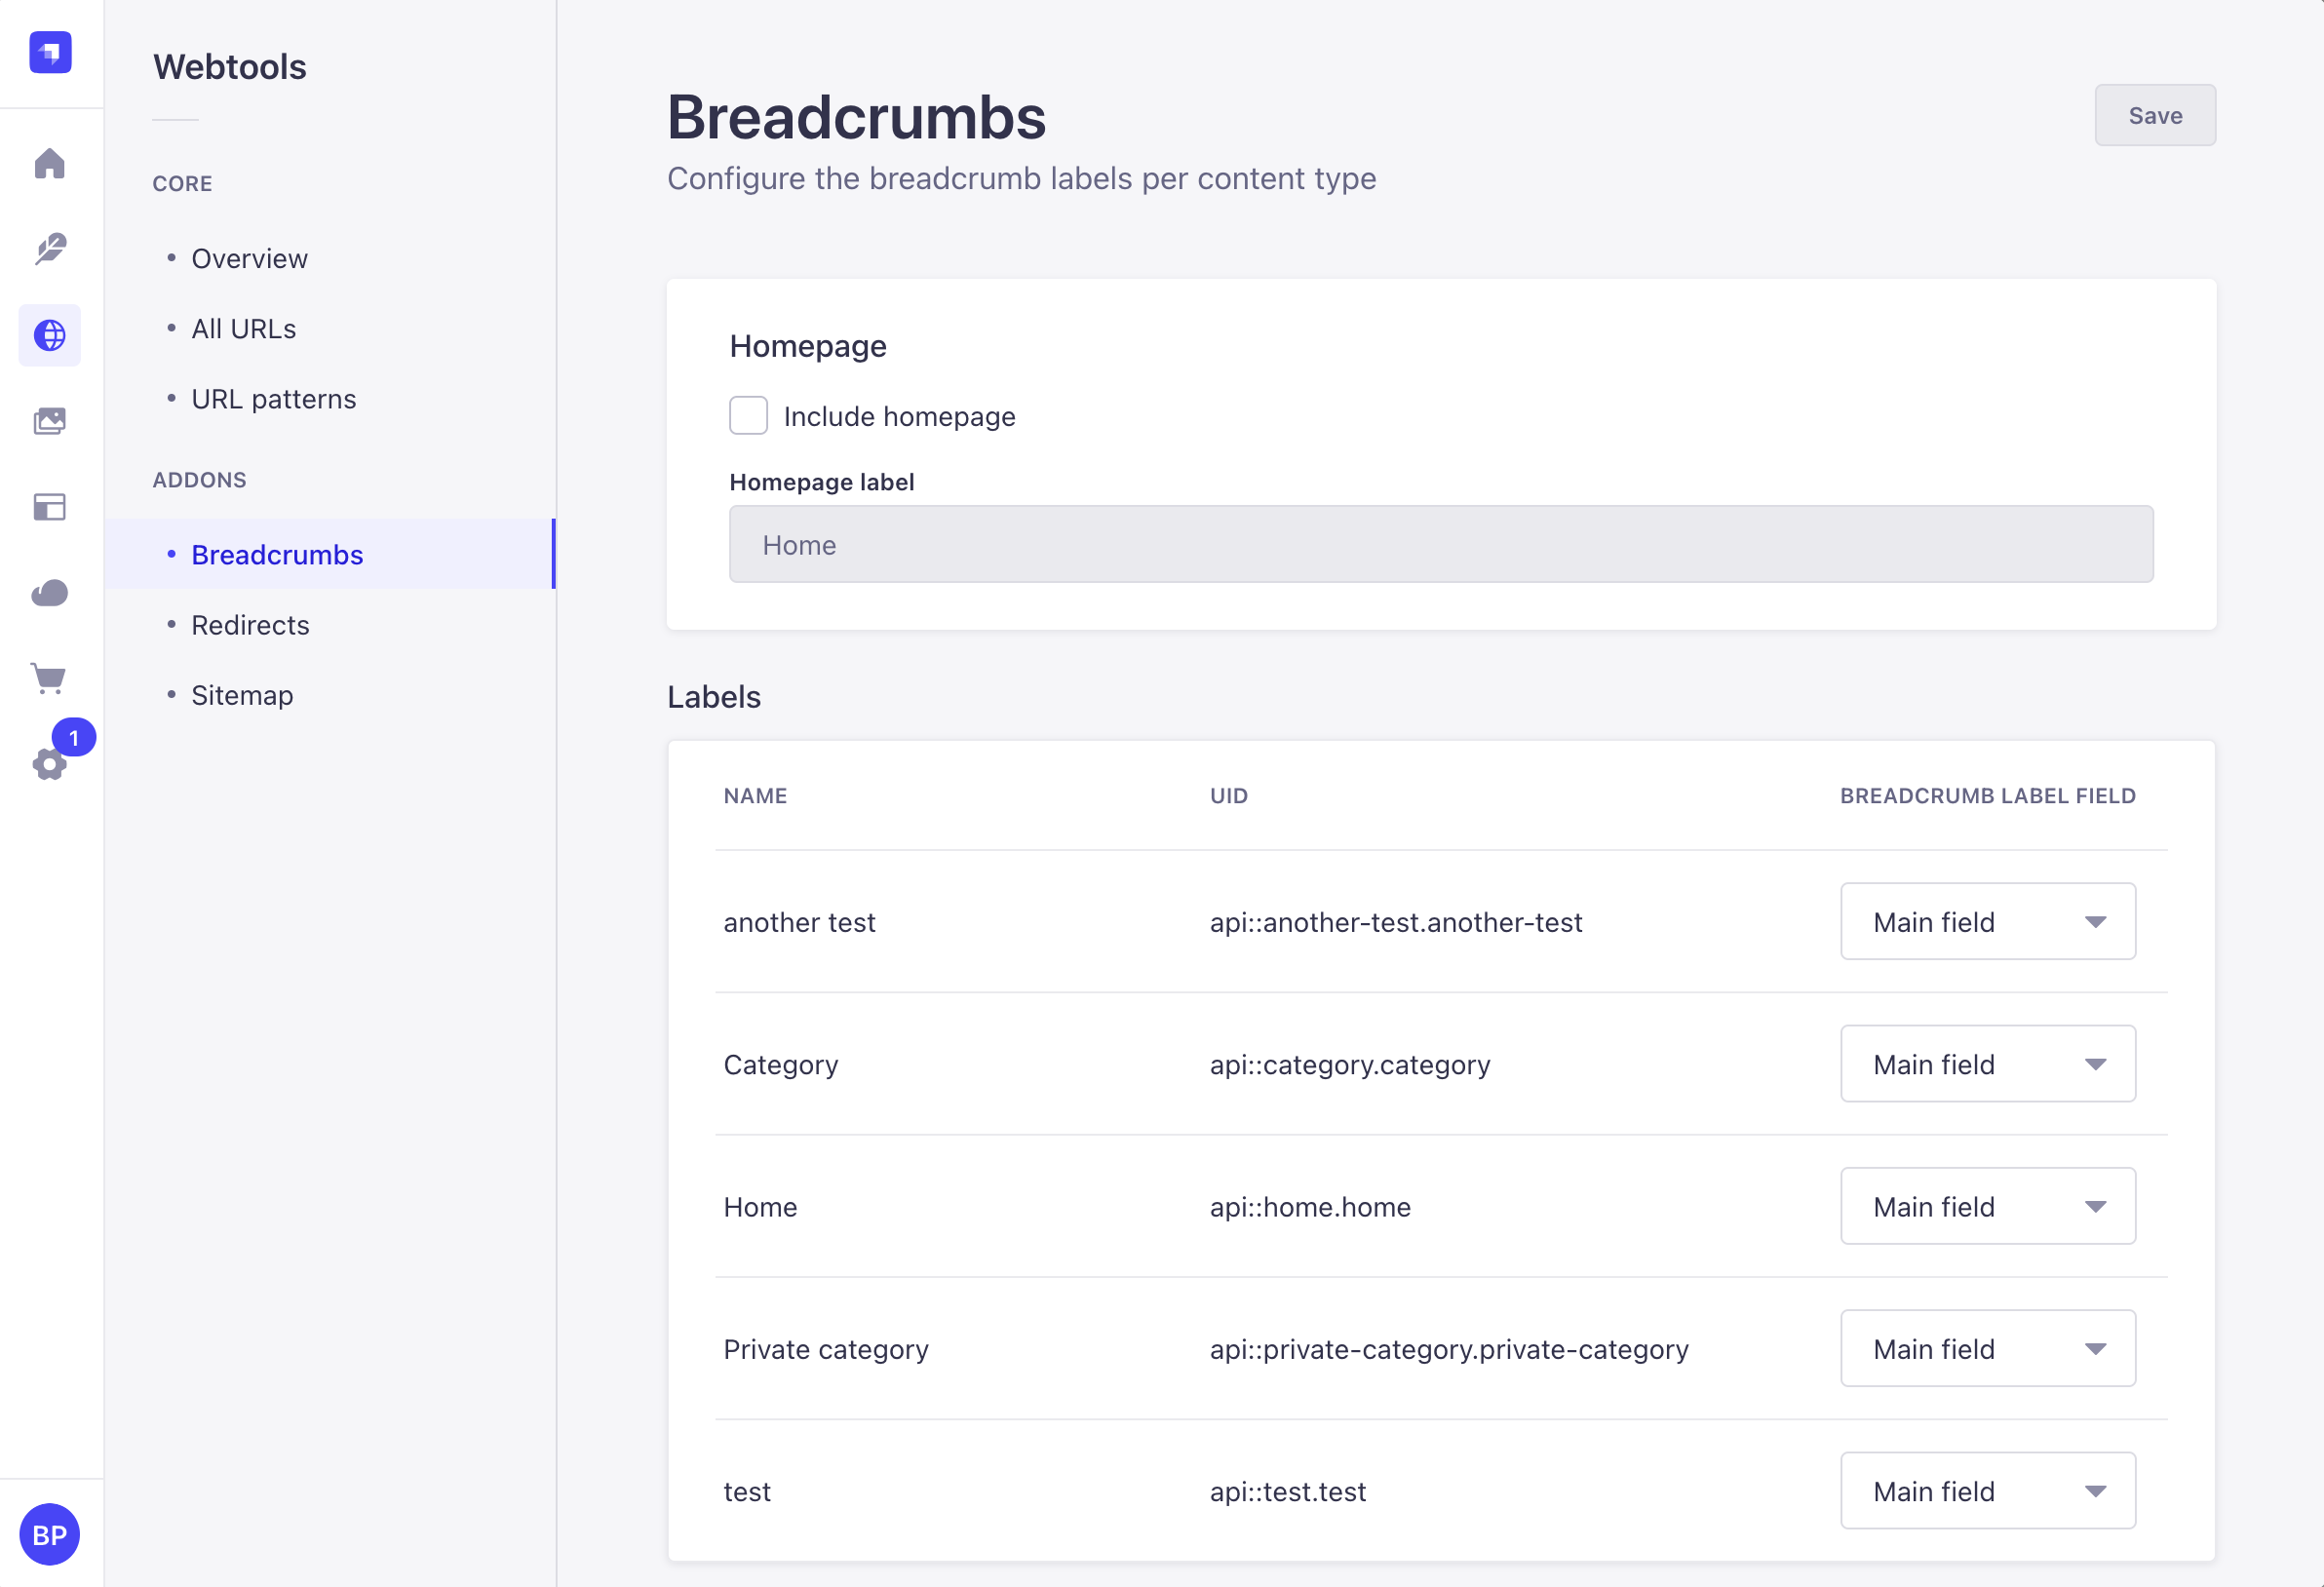
Task: Click the UID column header
Action: [1229, 796]
